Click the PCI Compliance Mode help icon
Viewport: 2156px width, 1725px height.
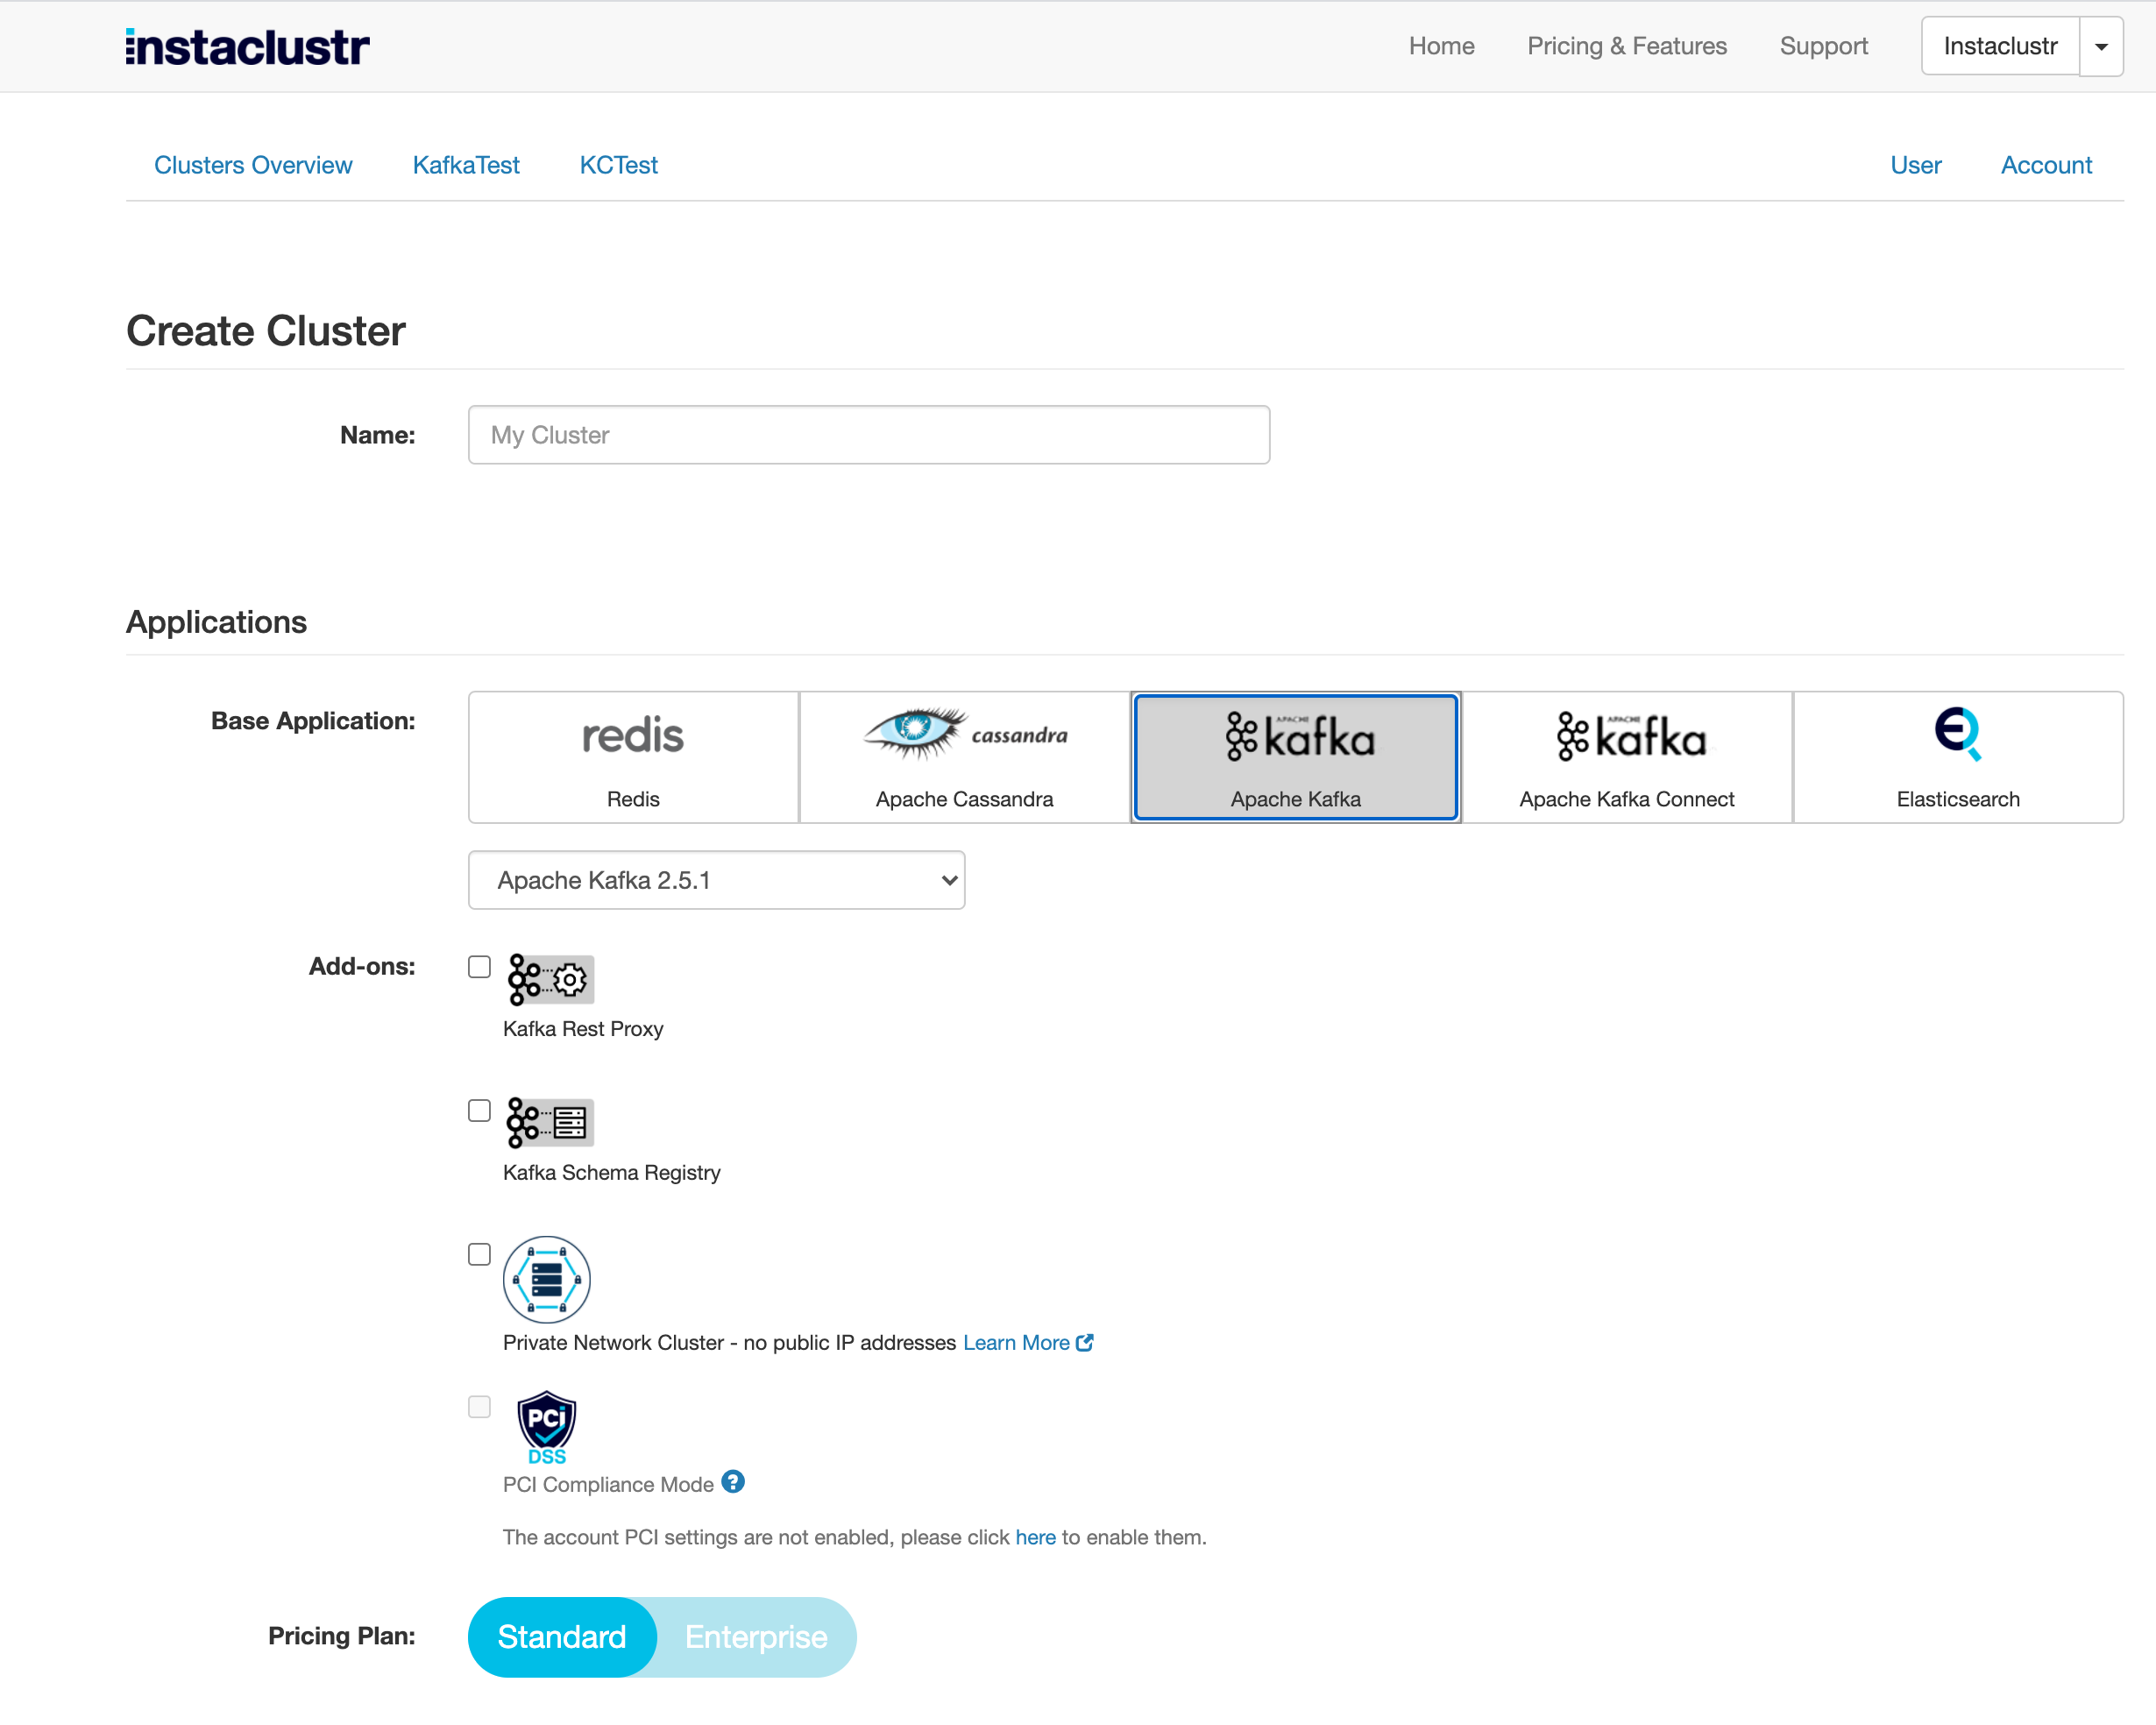tap(733, 1483)
